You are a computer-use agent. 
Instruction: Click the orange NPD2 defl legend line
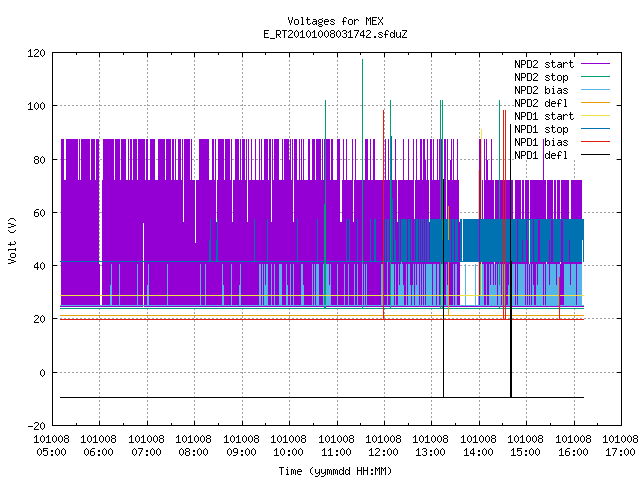[595, 103]
